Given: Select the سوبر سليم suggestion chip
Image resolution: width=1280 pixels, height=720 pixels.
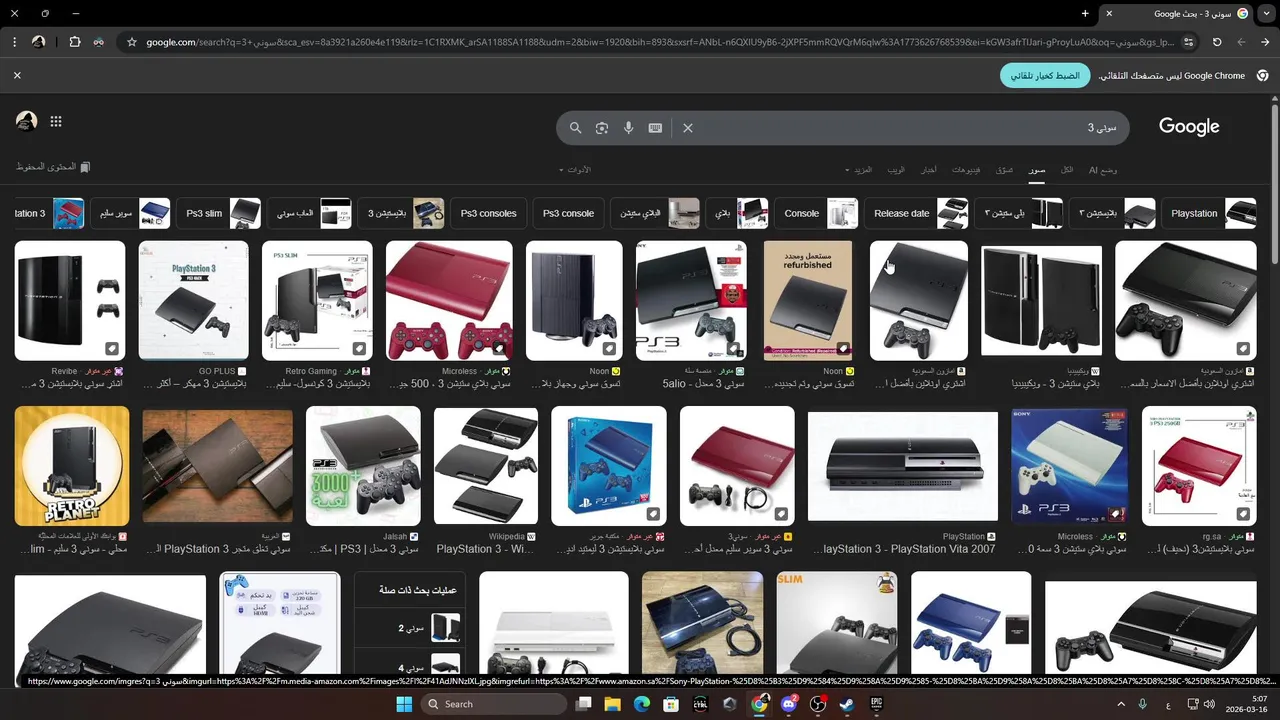Looking at the screenshot, I should (x=131, y=213).
